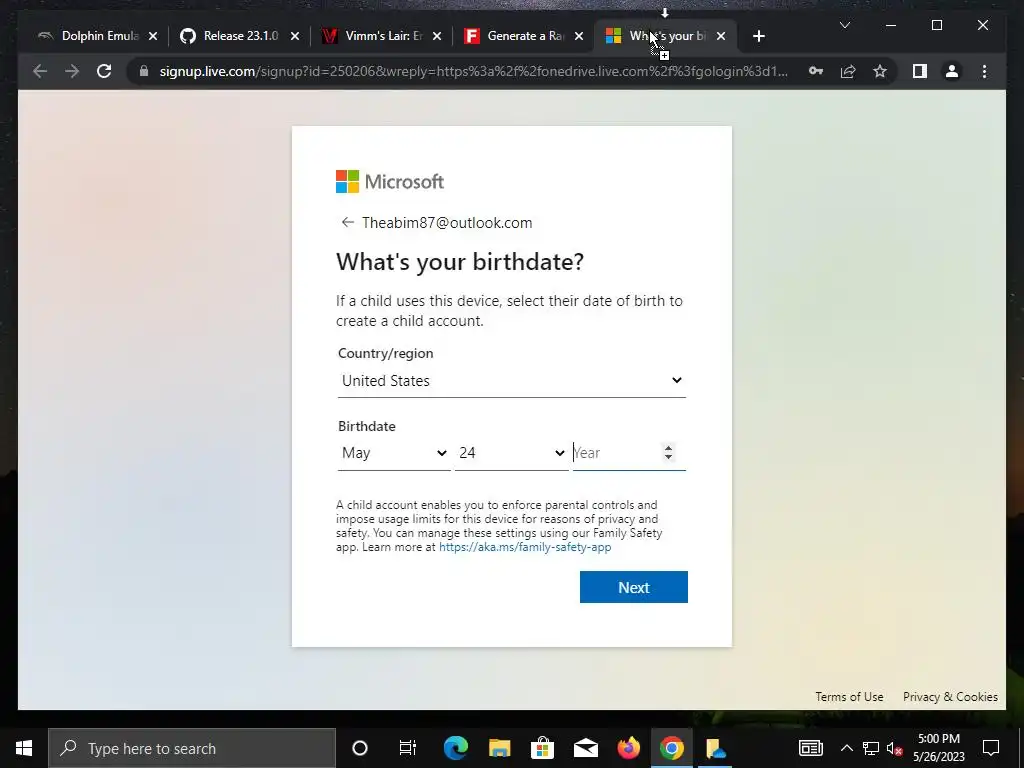Open the Windows Start menu
Viewport: 1024px width, 768px height.
pyautogui.click(x=24, y=748)
